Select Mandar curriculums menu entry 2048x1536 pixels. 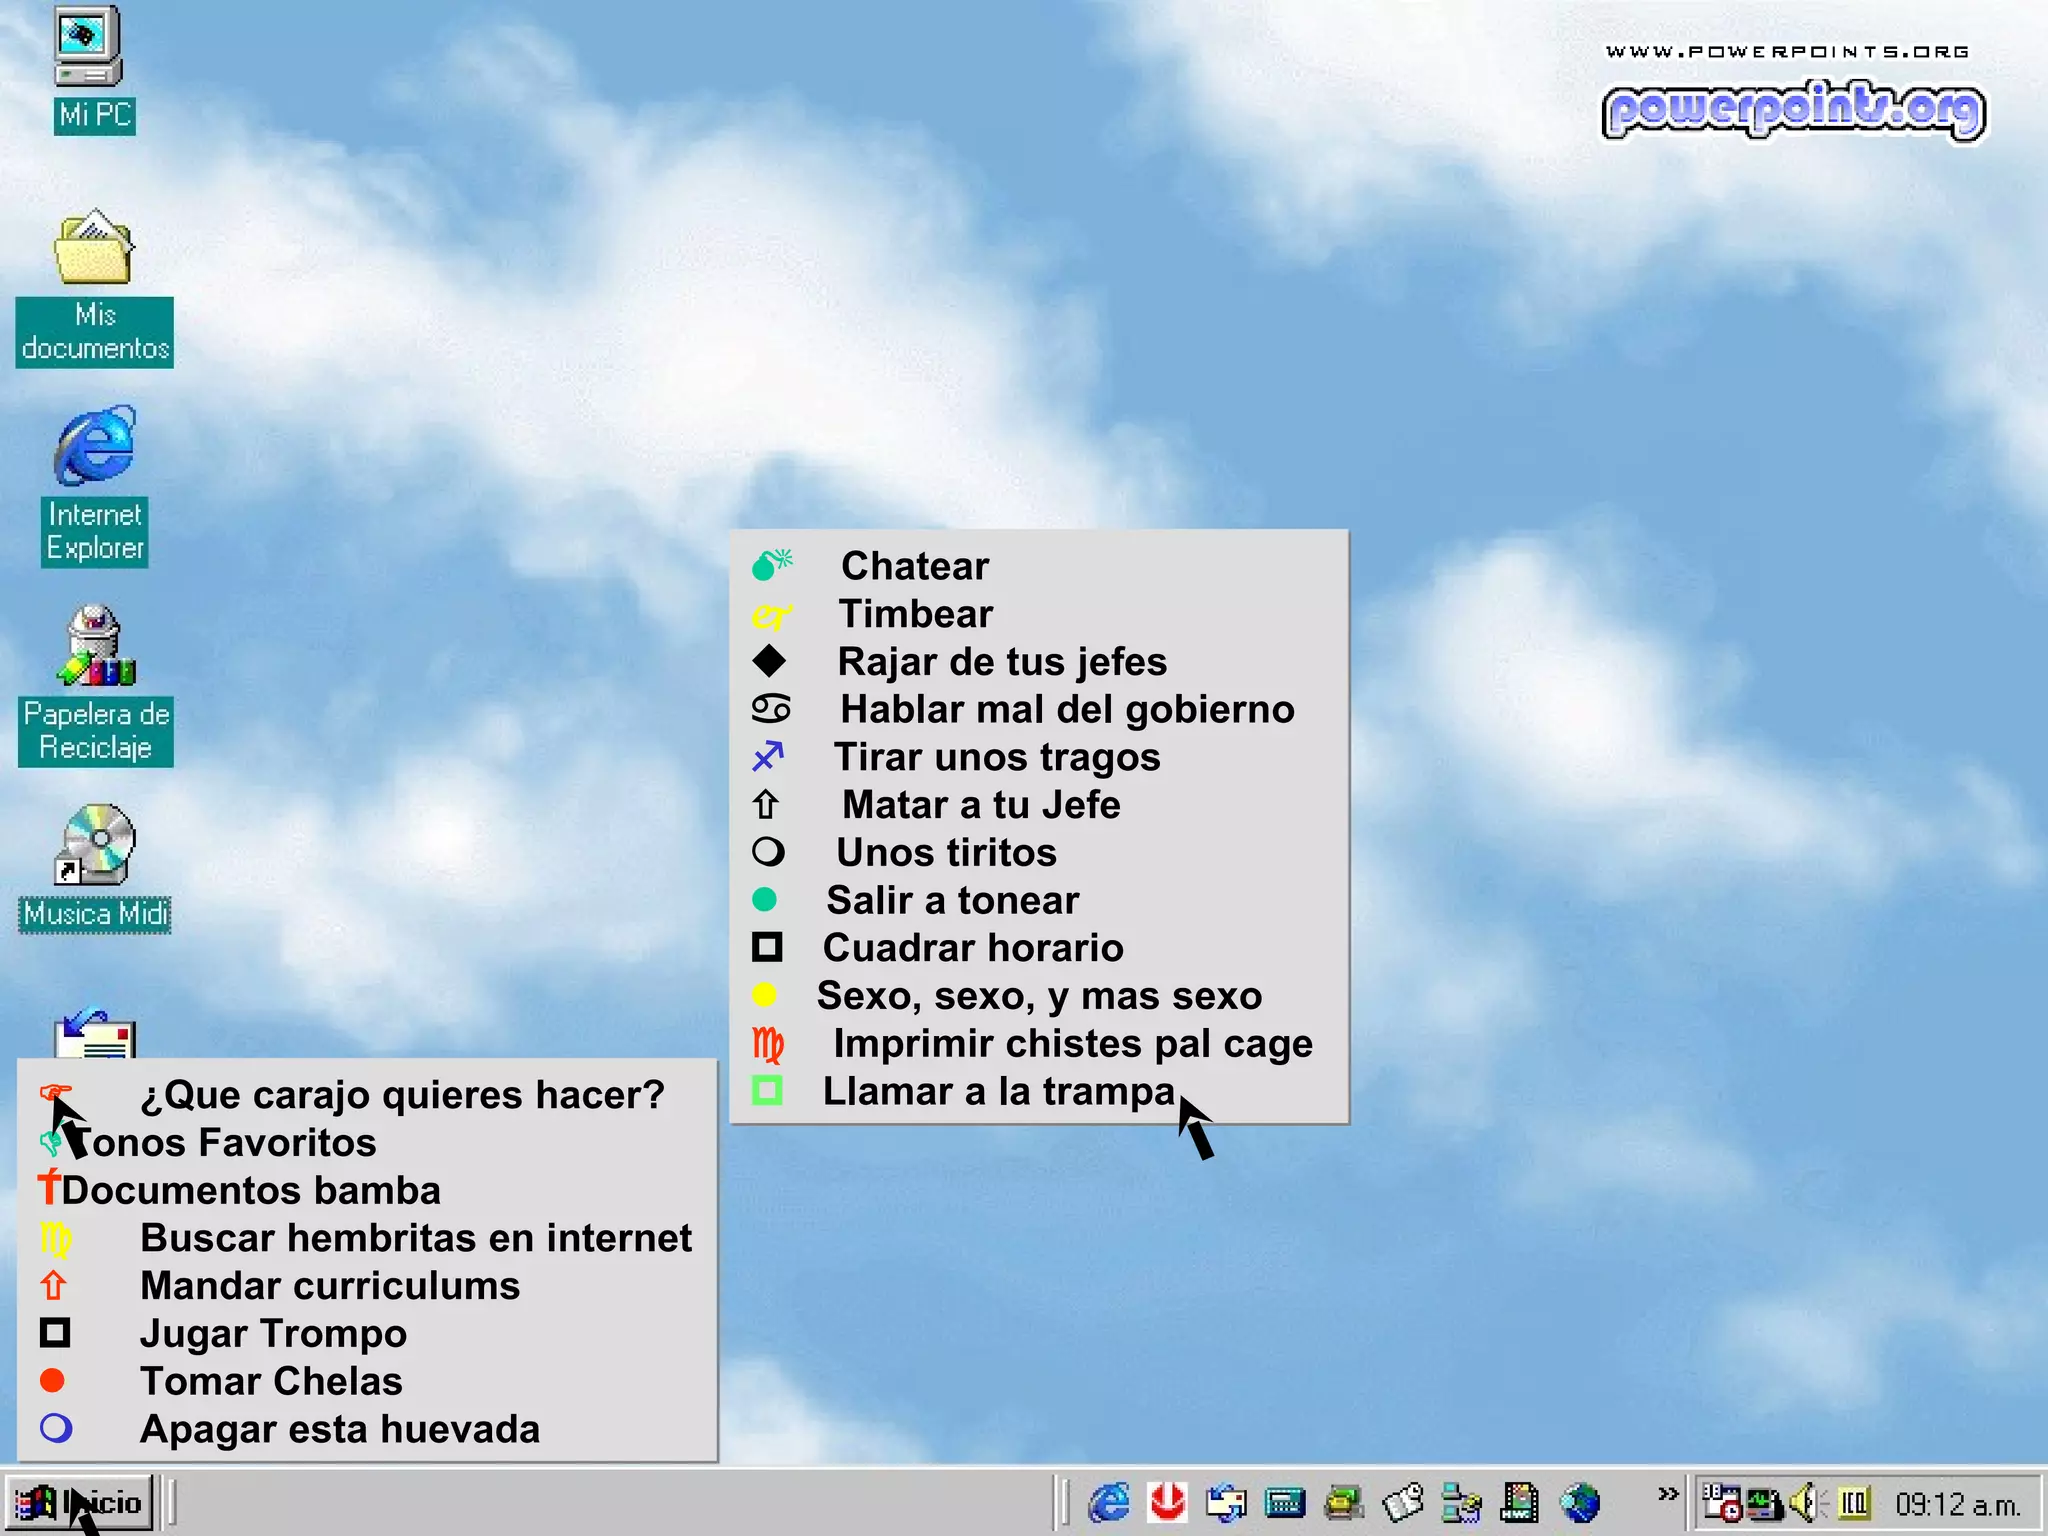click(329, 1286)
